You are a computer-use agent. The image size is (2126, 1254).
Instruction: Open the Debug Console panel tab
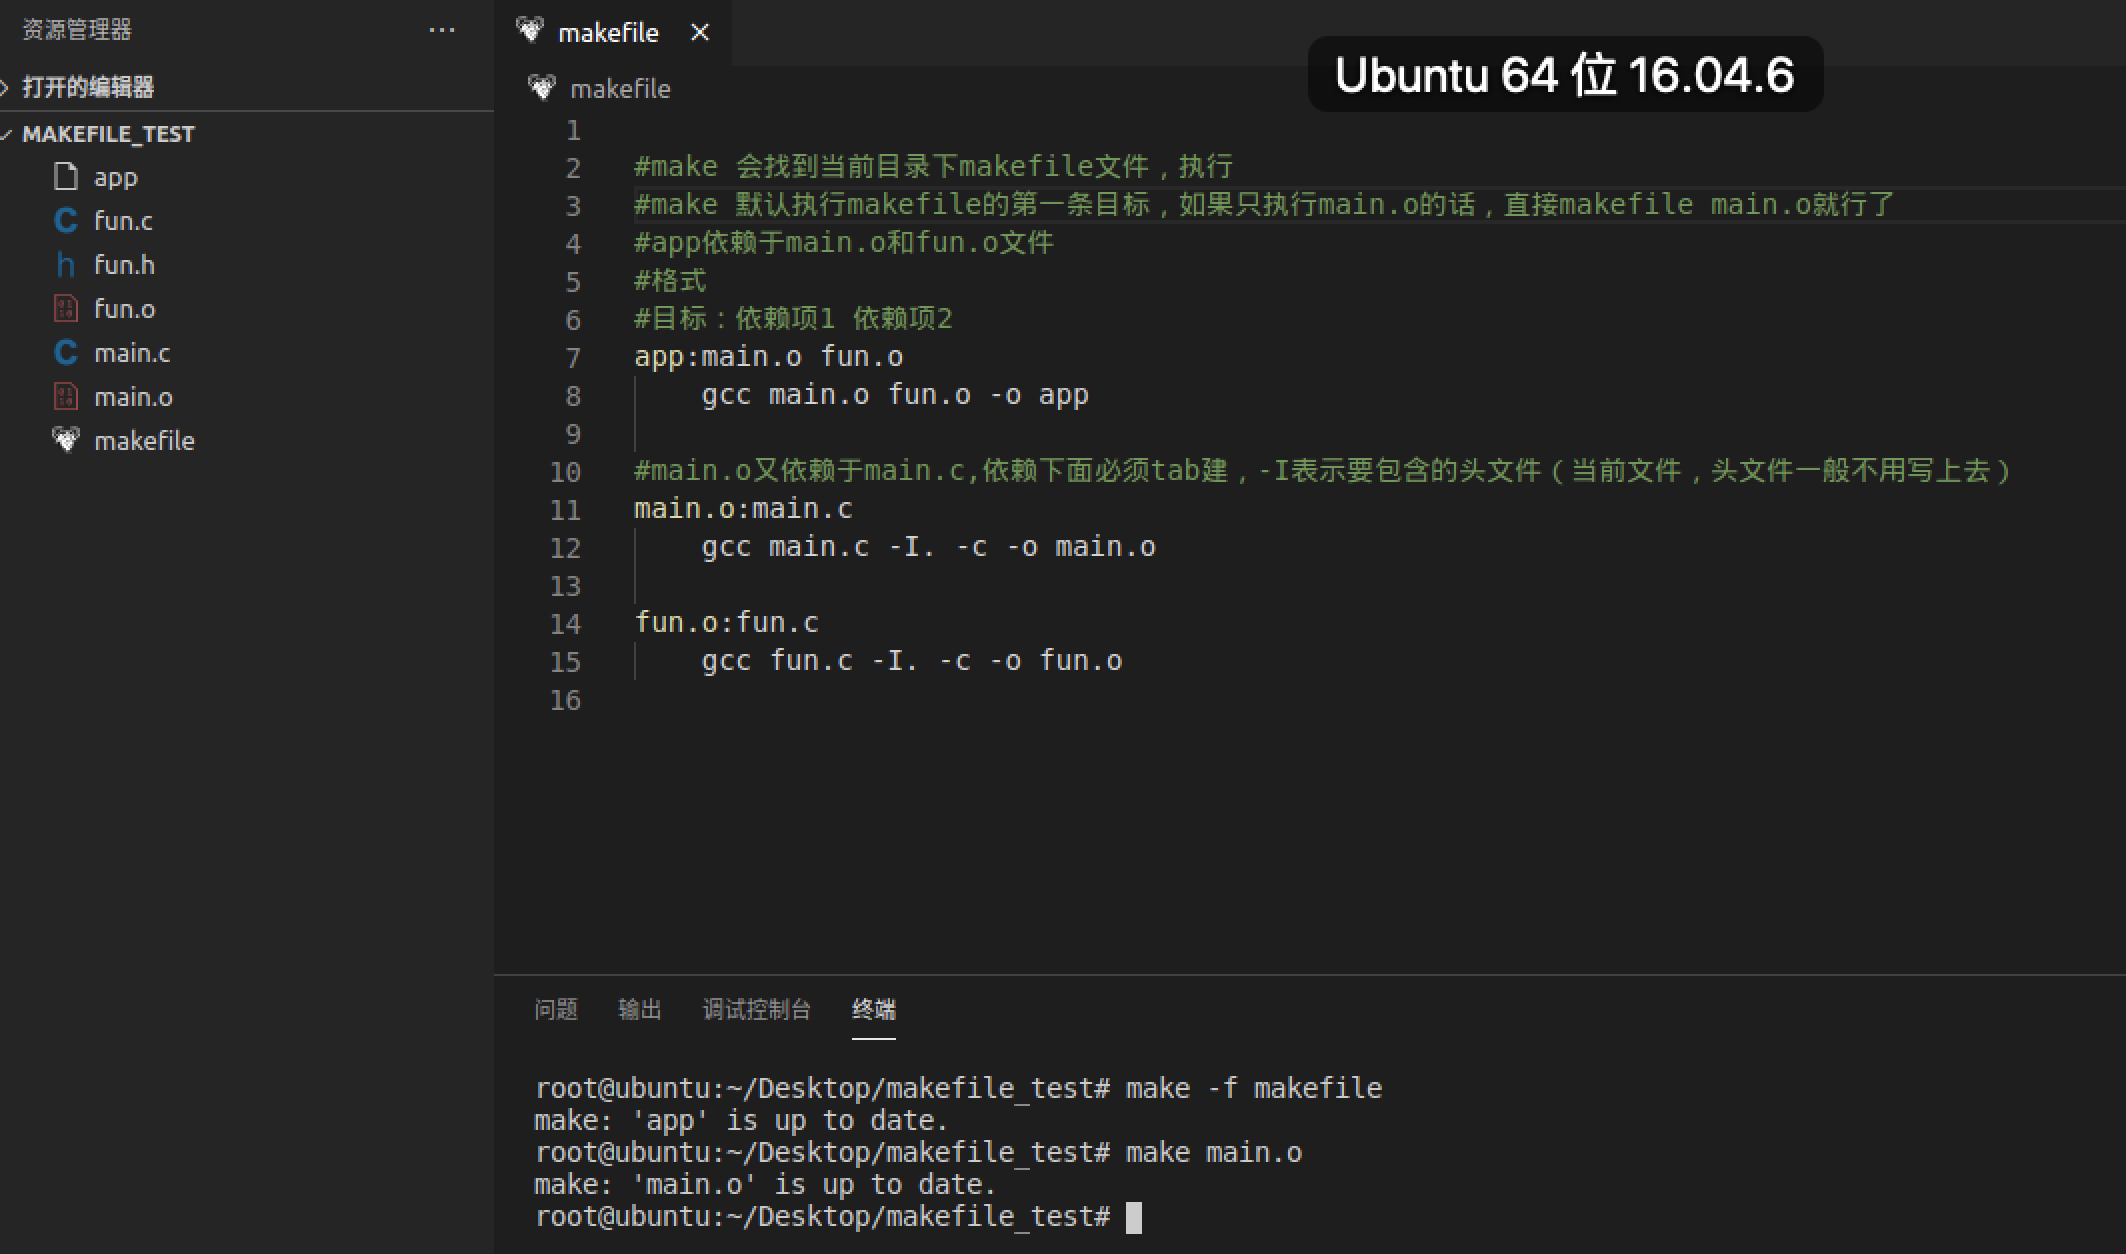coord(756,1010)
